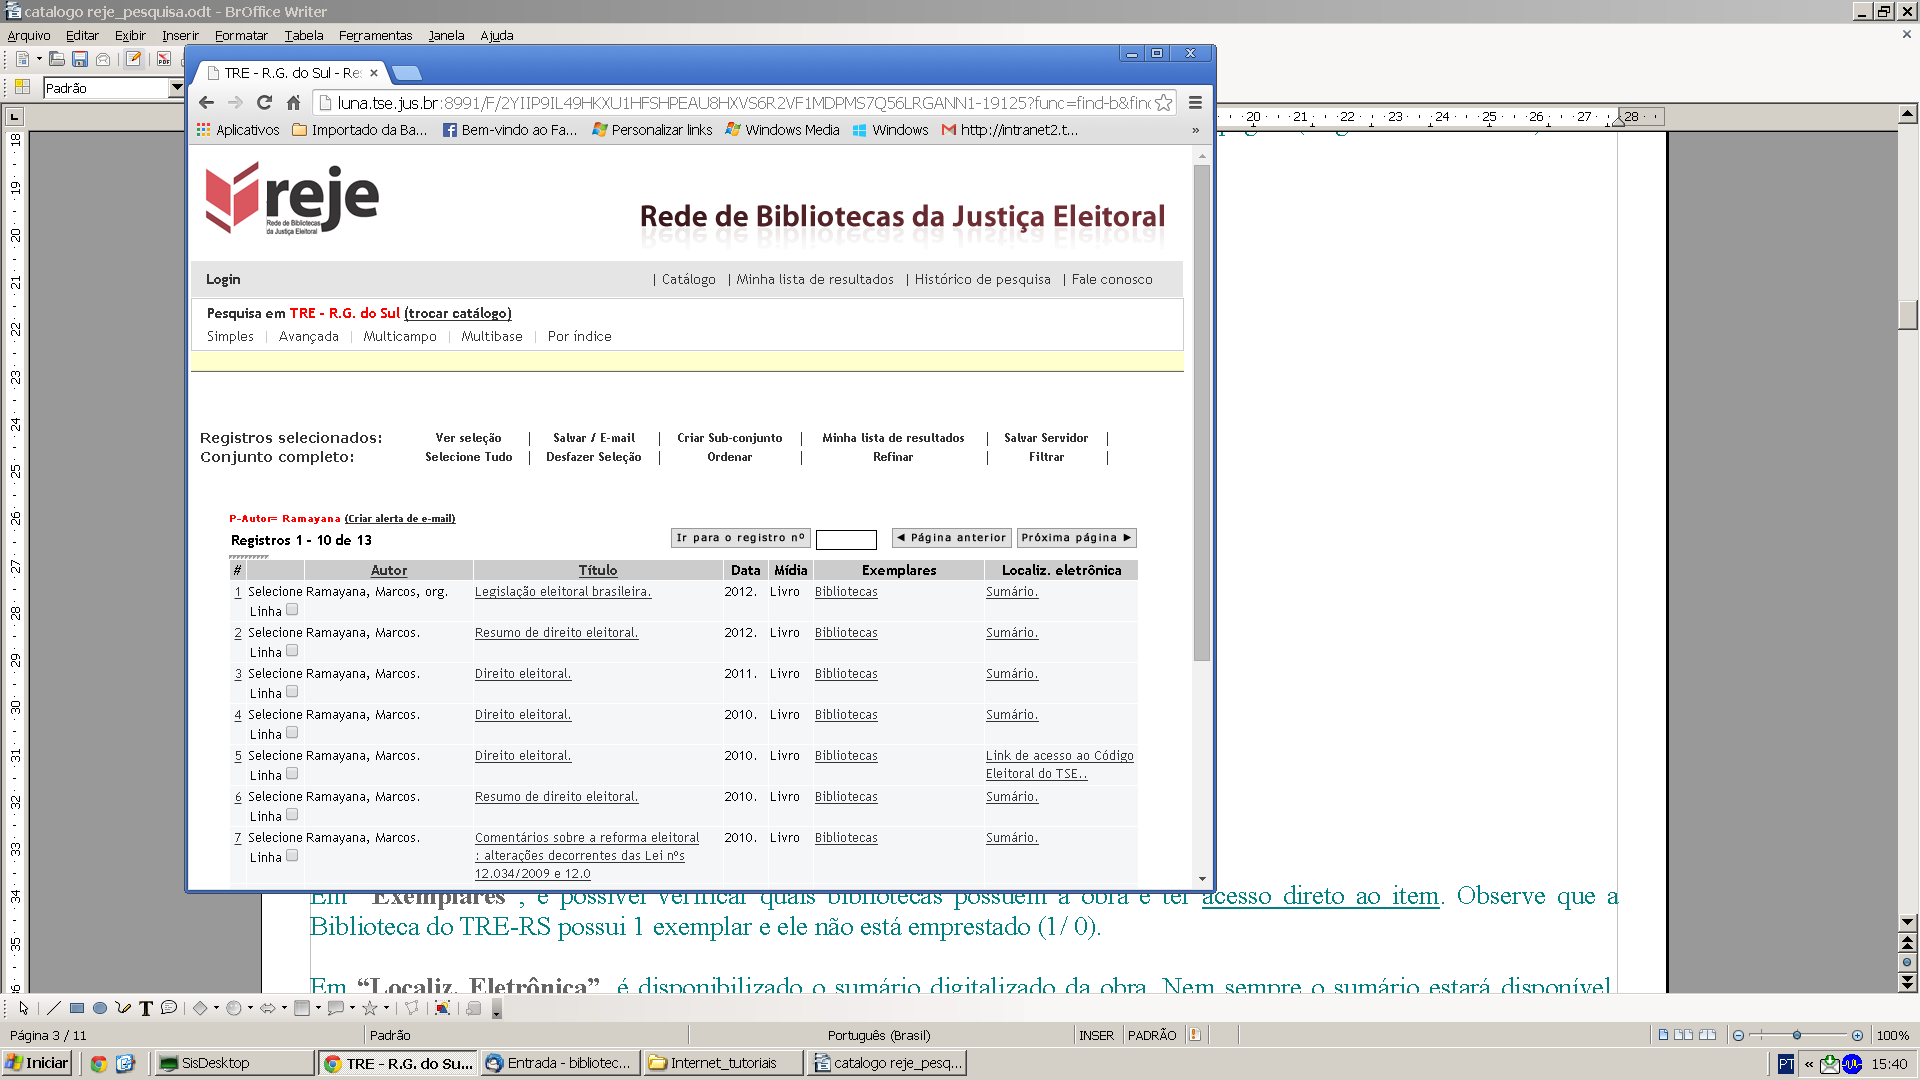Open SisDesktop from the taskbar
This screenshot has width=1920, height=1080.
coord(233,1063)
